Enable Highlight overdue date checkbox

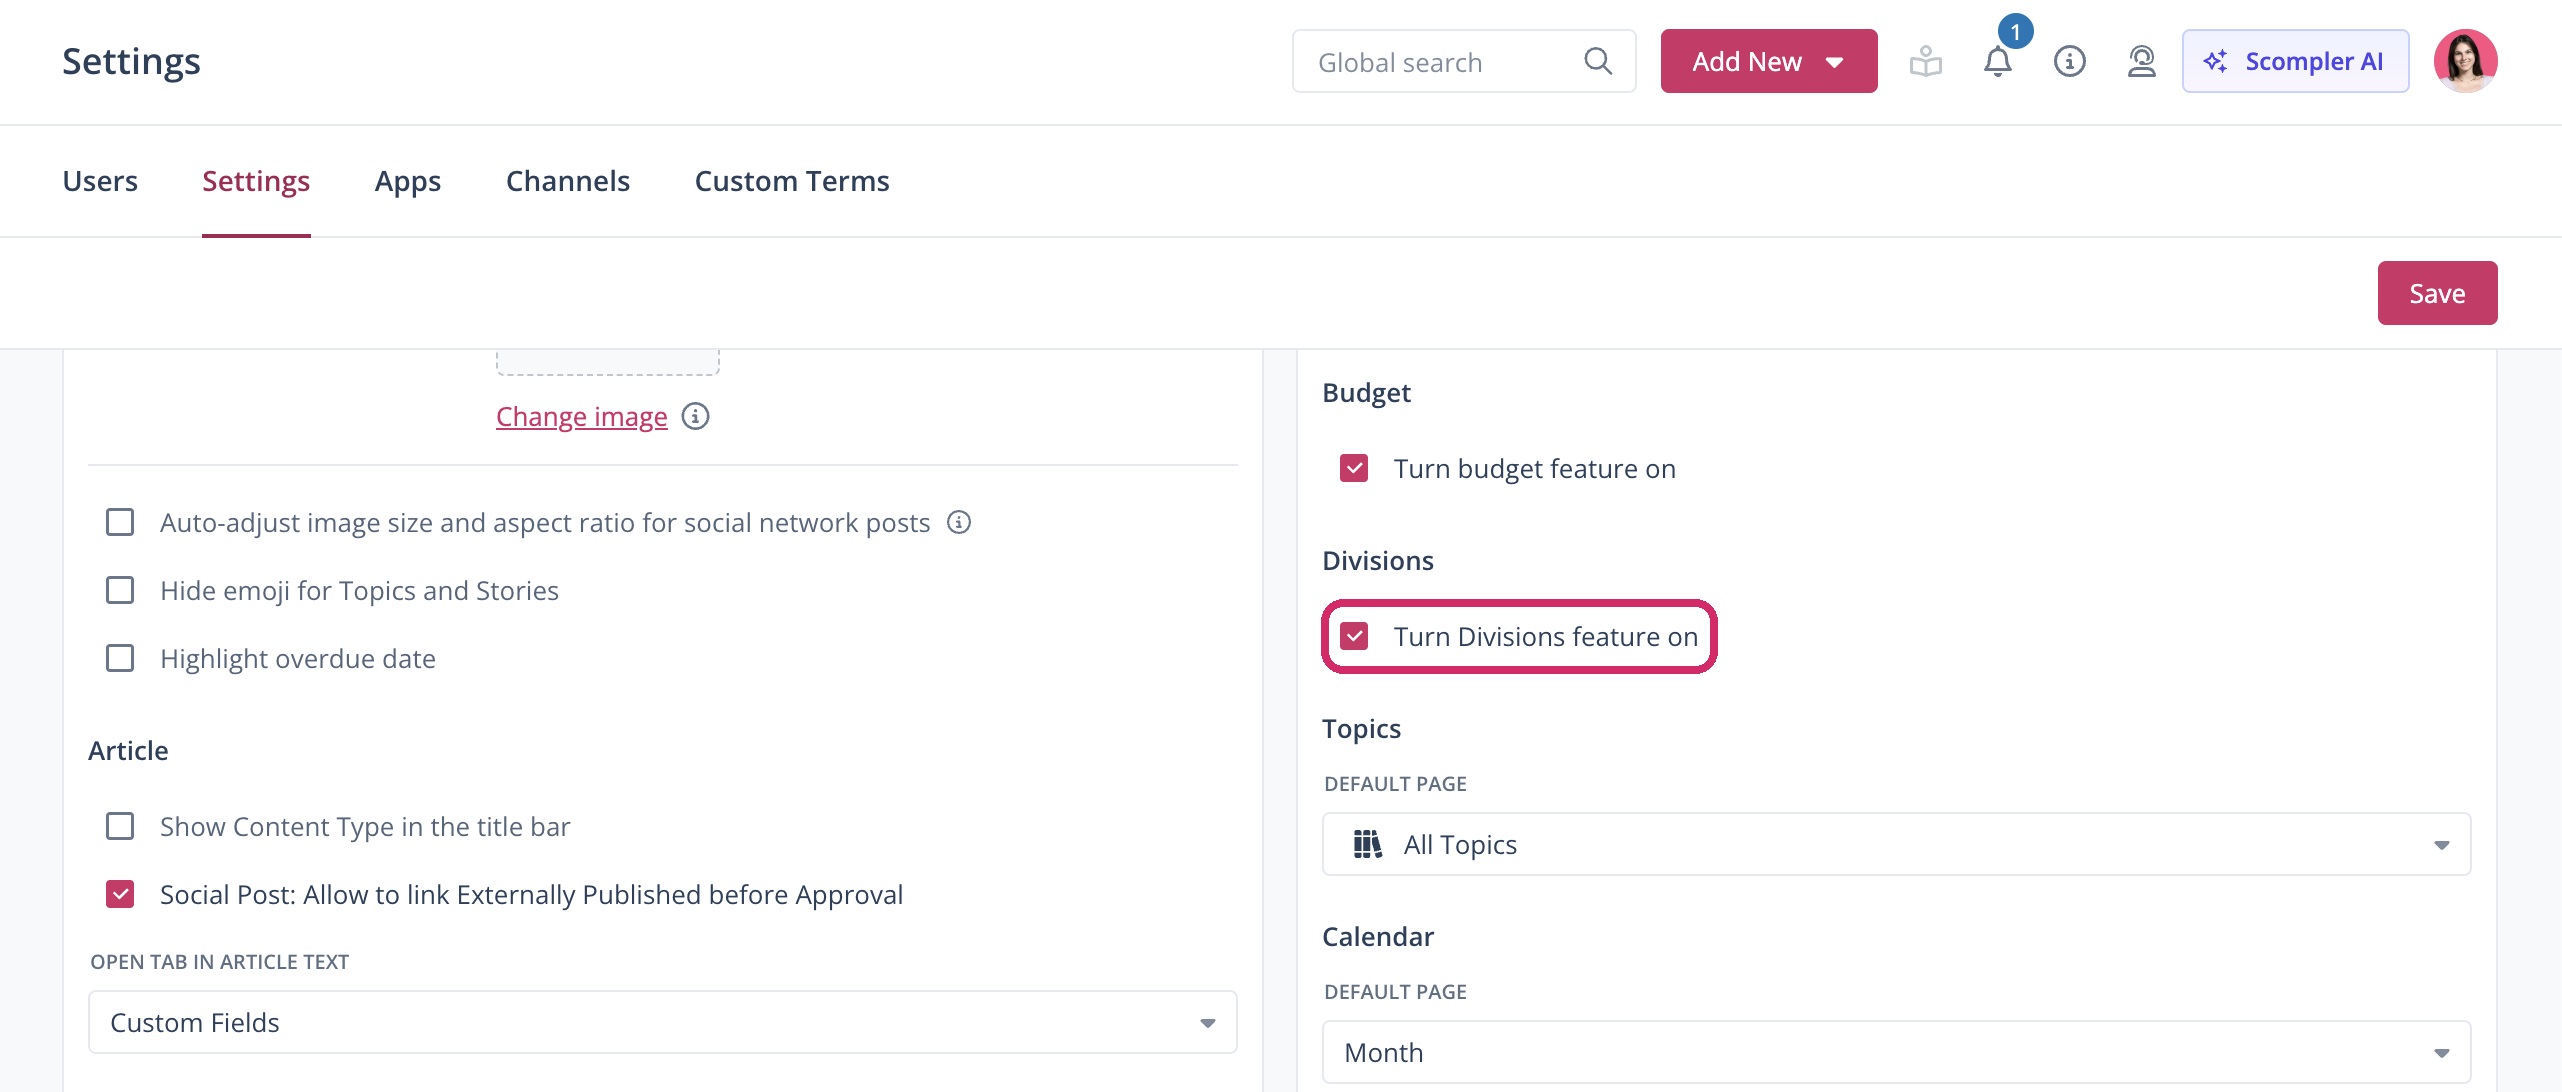120,658
